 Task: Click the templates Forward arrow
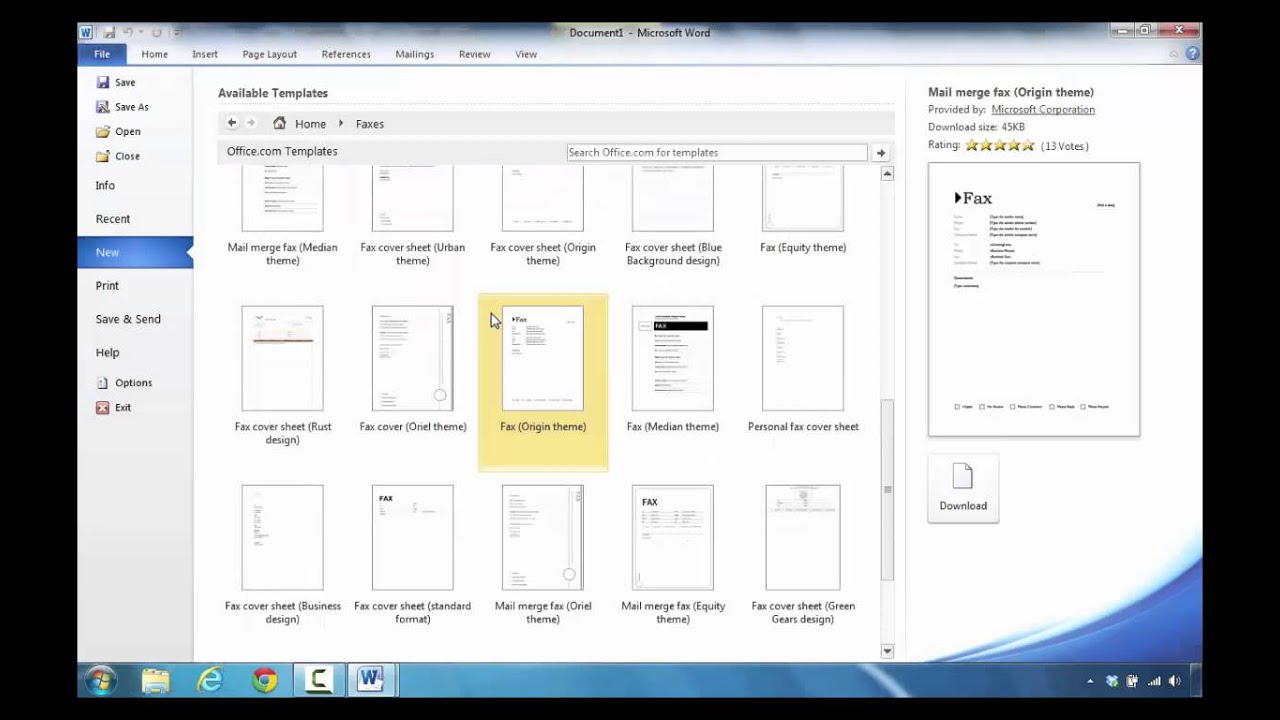[251, 123]
